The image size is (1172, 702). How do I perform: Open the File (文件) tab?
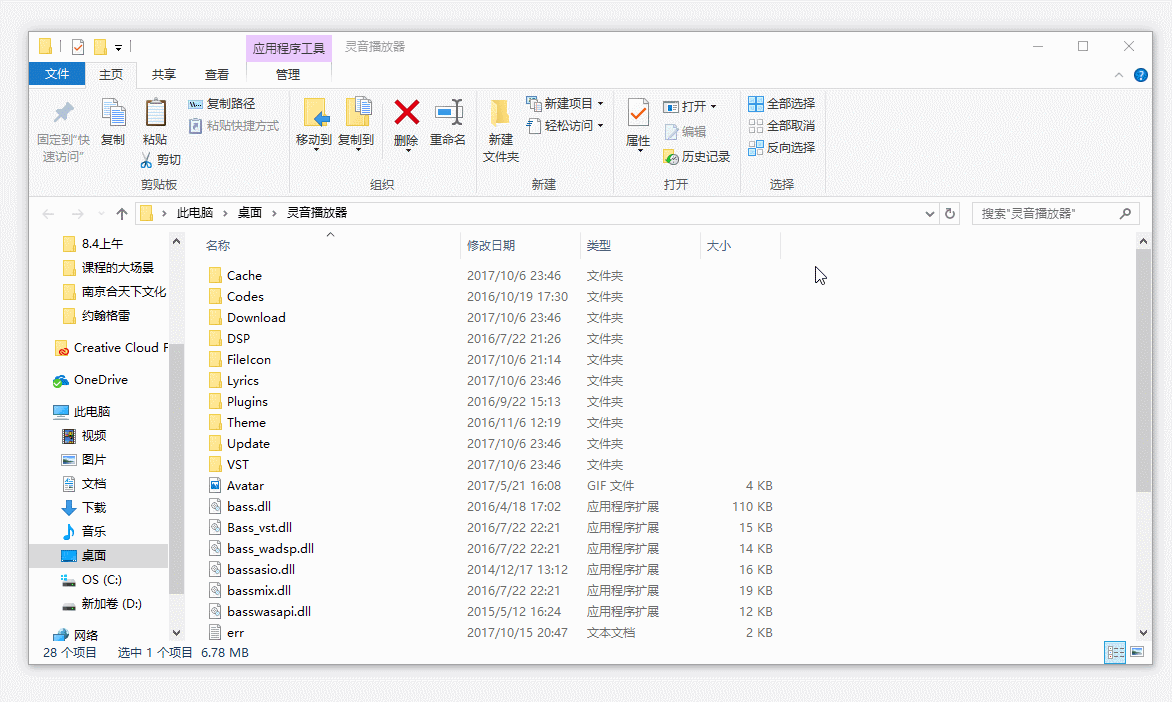57,74
